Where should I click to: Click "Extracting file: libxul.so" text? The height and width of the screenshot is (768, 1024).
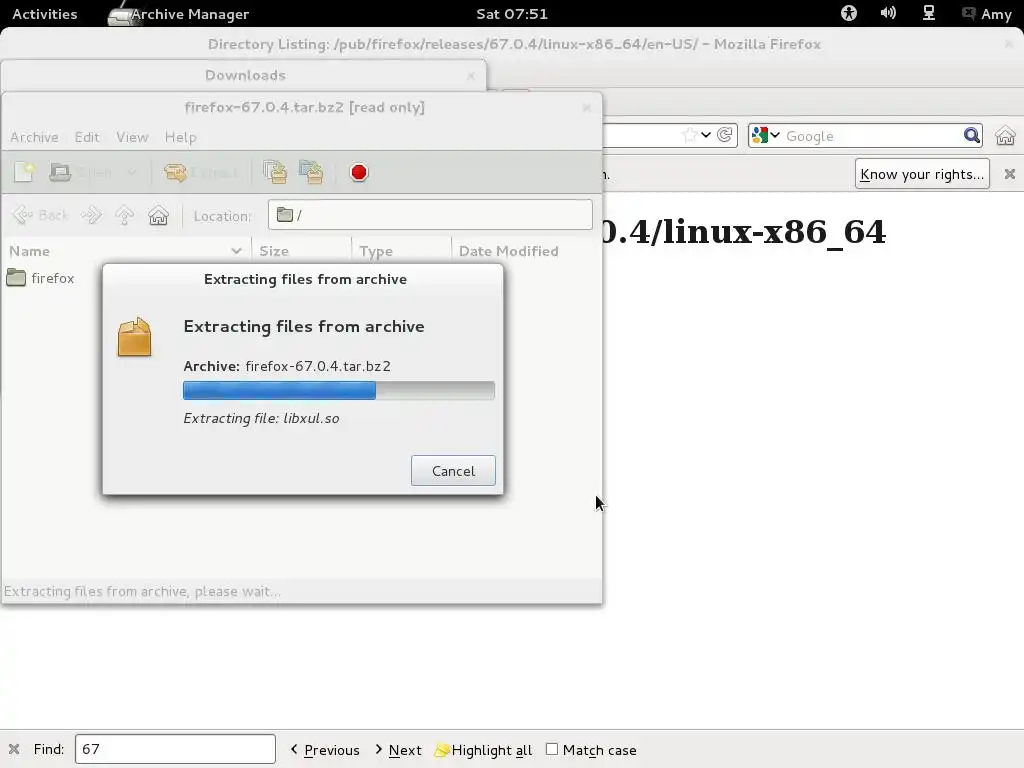point(261,419)
